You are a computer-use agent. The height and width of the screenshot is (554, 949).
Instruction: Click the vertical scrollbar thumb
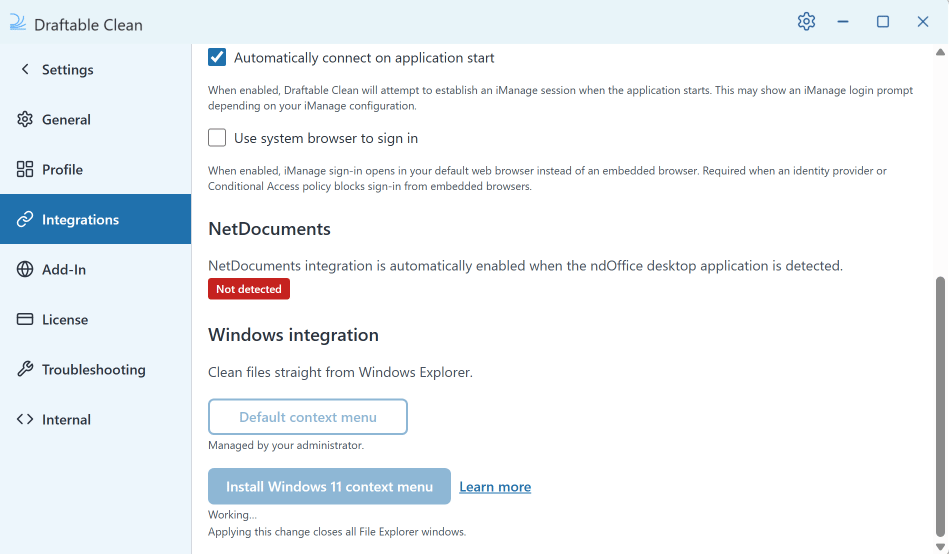[940, 406]
